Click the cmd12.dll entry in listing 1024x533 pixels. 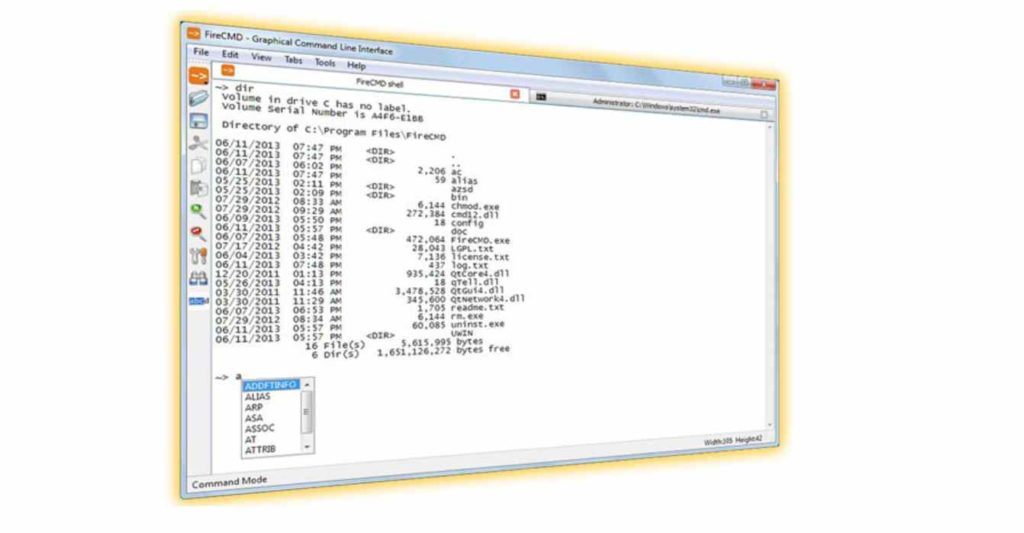point(475,215)
